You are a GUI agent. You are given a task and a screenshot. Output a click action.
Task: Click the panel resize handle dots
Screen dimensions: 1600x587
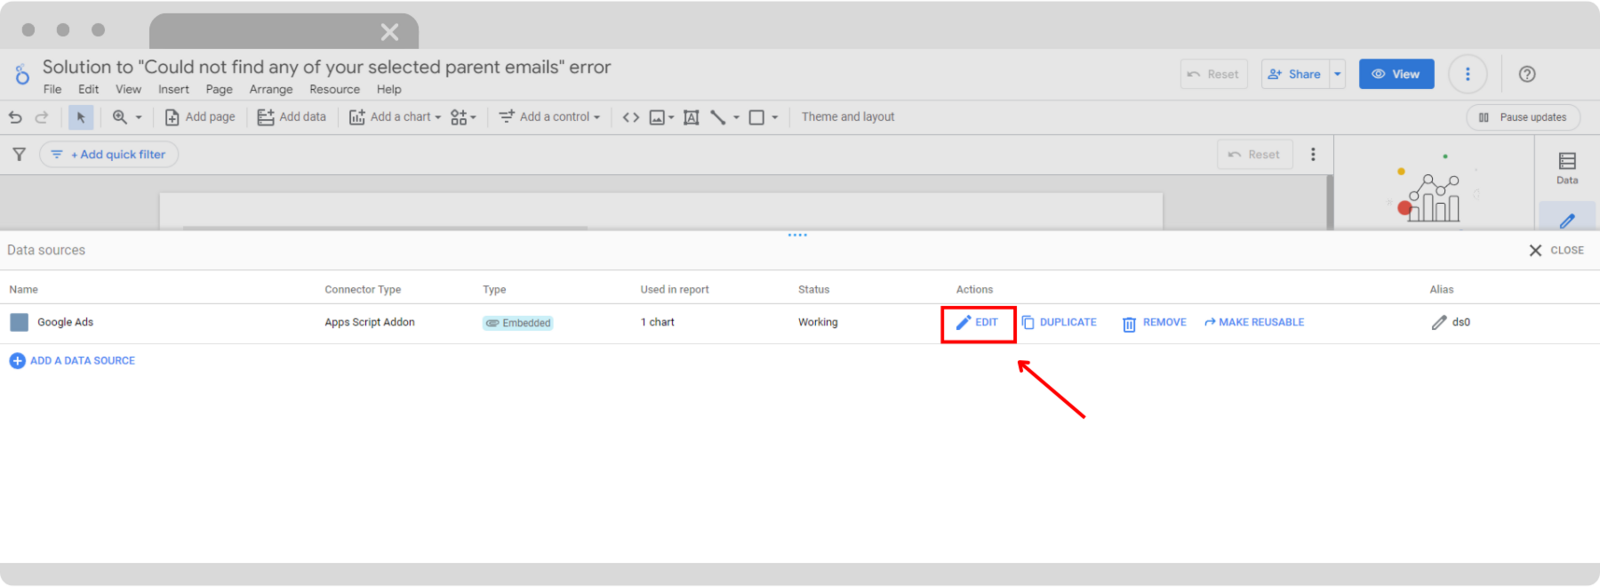click(797, 235)
